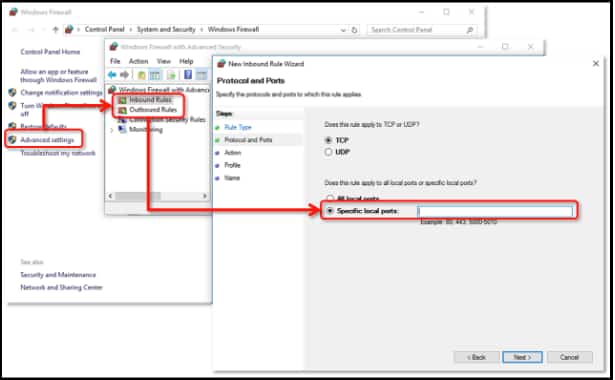Screen dimensions: 615x380
Task: Click the Inbound Rules icon in the tree
Action: coord(122,100)
